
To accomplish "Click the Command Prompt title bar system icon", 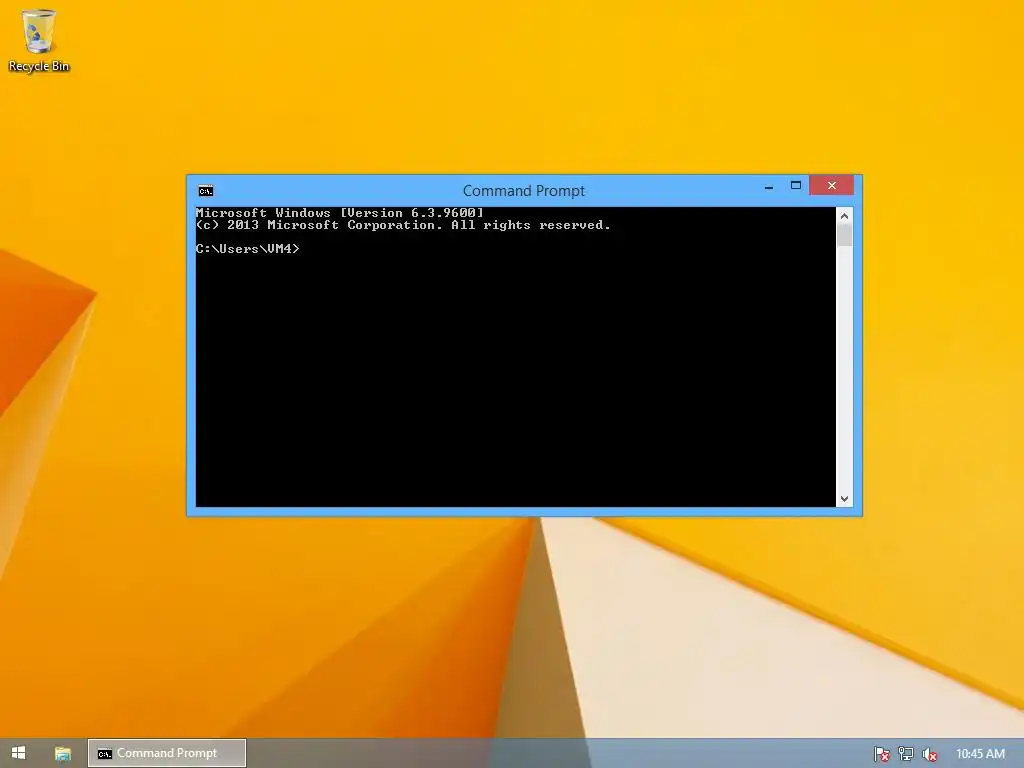I will coord(206,191).
